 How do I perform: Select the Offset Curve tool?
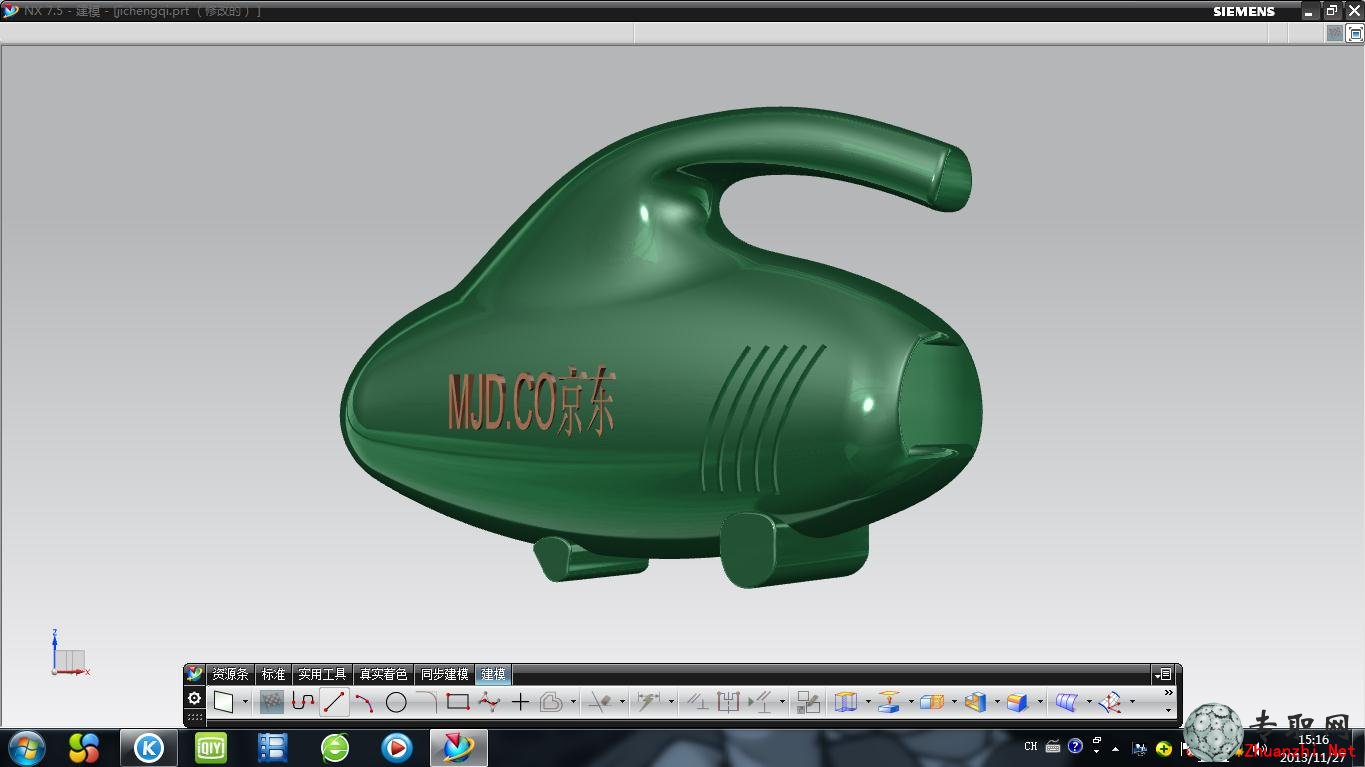click(x=551, y=702)
